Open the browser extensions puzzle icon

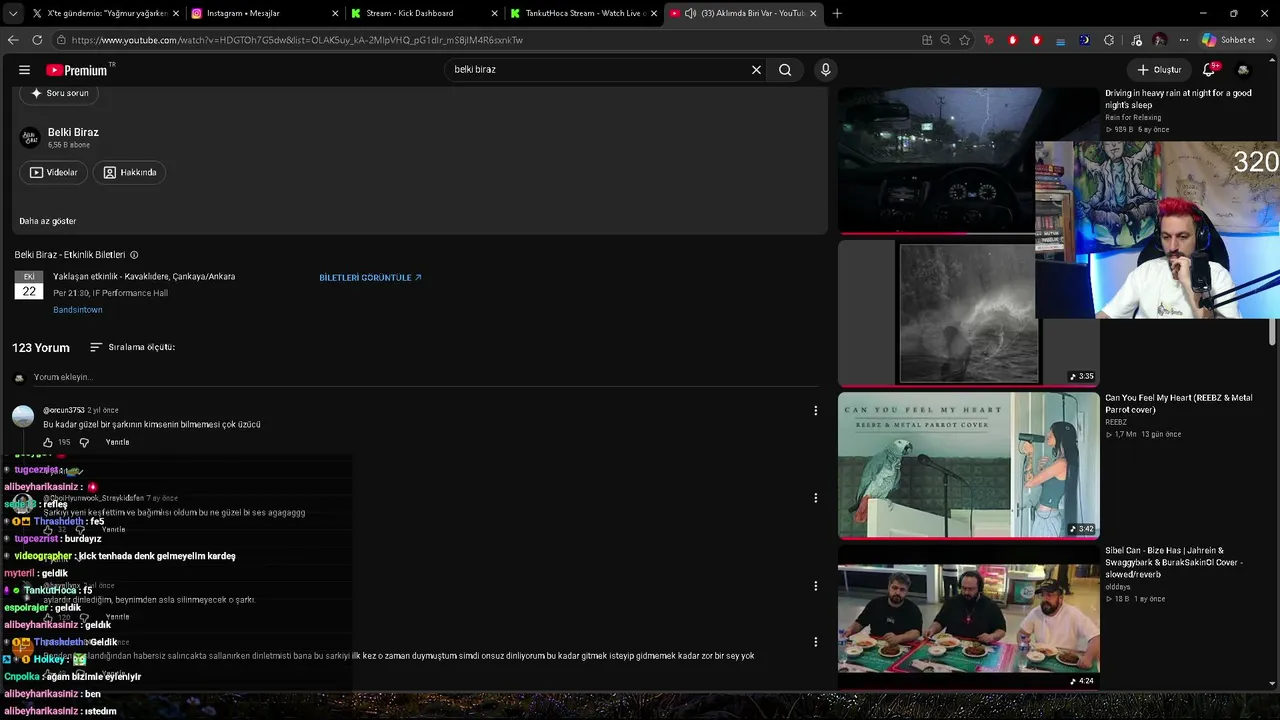tap(1109, 40)
